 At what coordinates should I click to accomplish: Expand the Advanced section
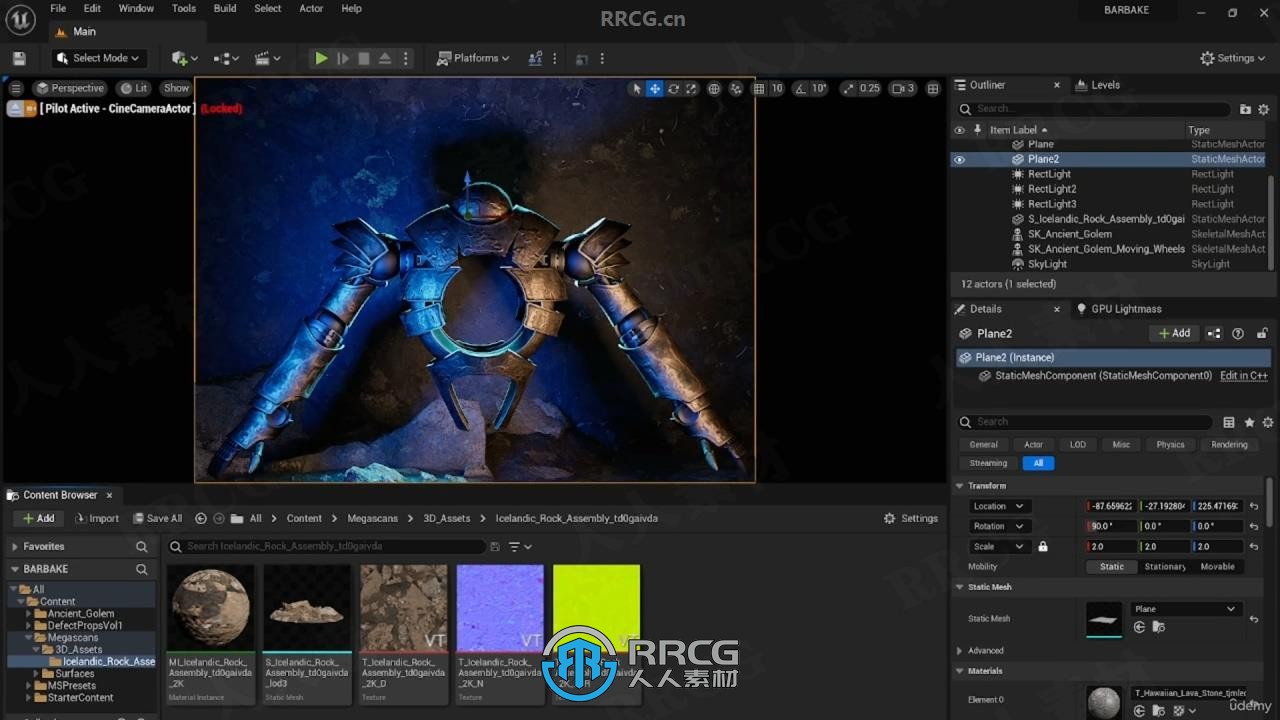[x=960, y=650]
